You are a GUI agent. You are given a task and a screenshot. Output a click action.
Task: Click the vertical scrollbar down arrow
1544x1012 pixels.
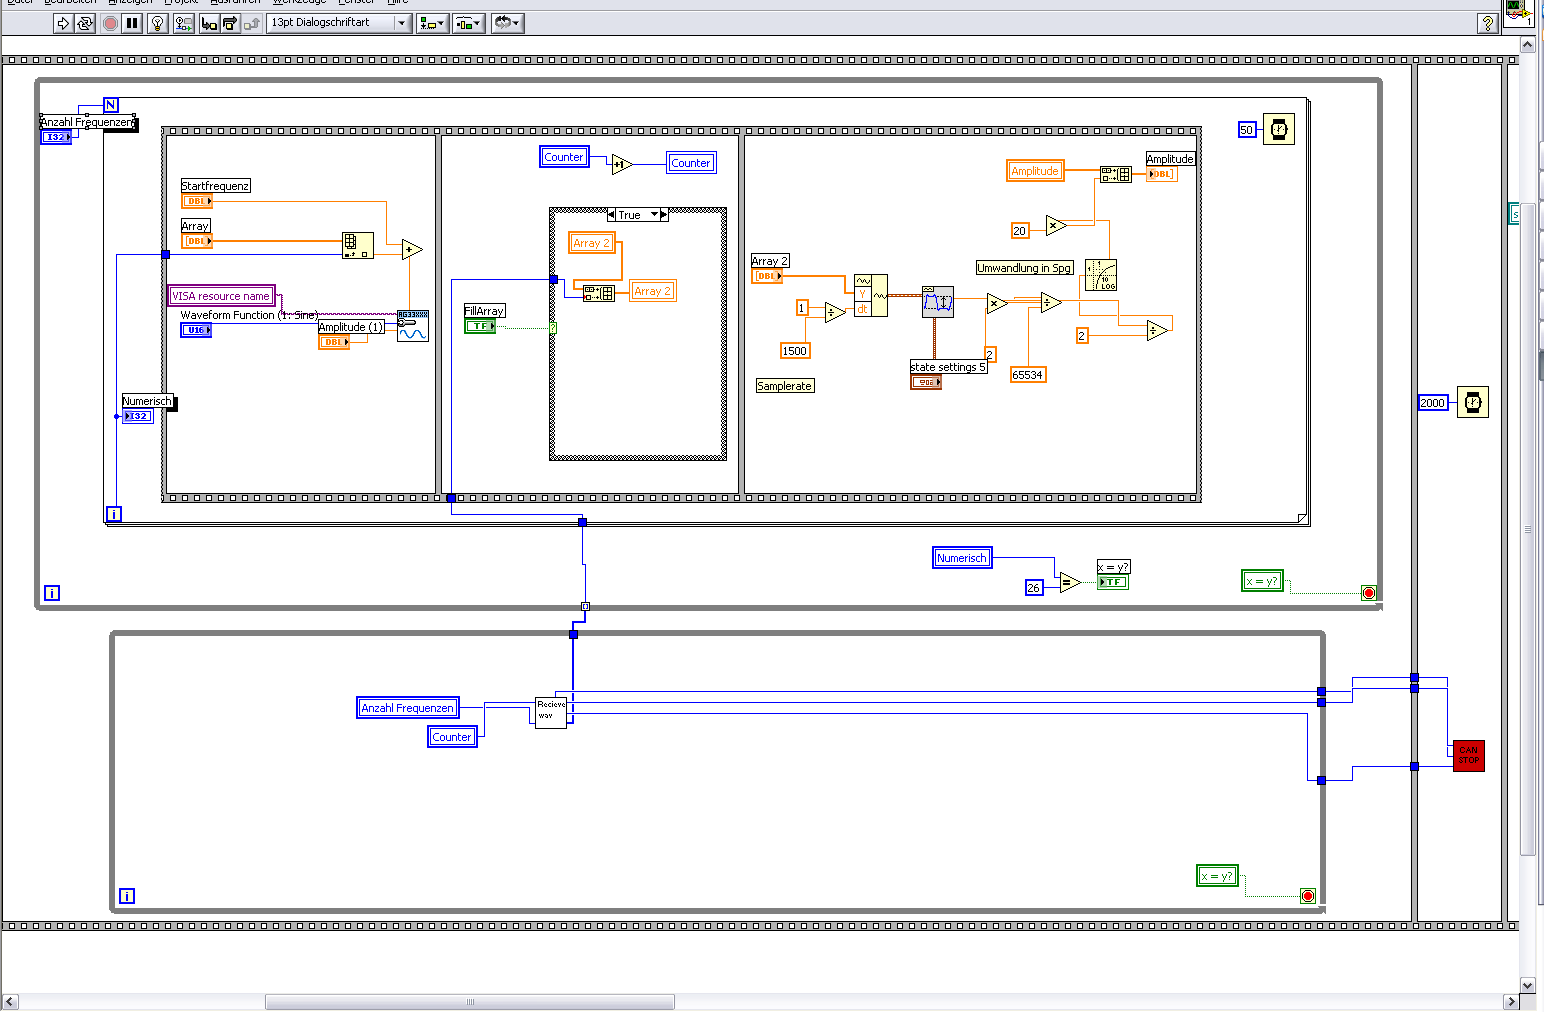[x=1527, y=985]
